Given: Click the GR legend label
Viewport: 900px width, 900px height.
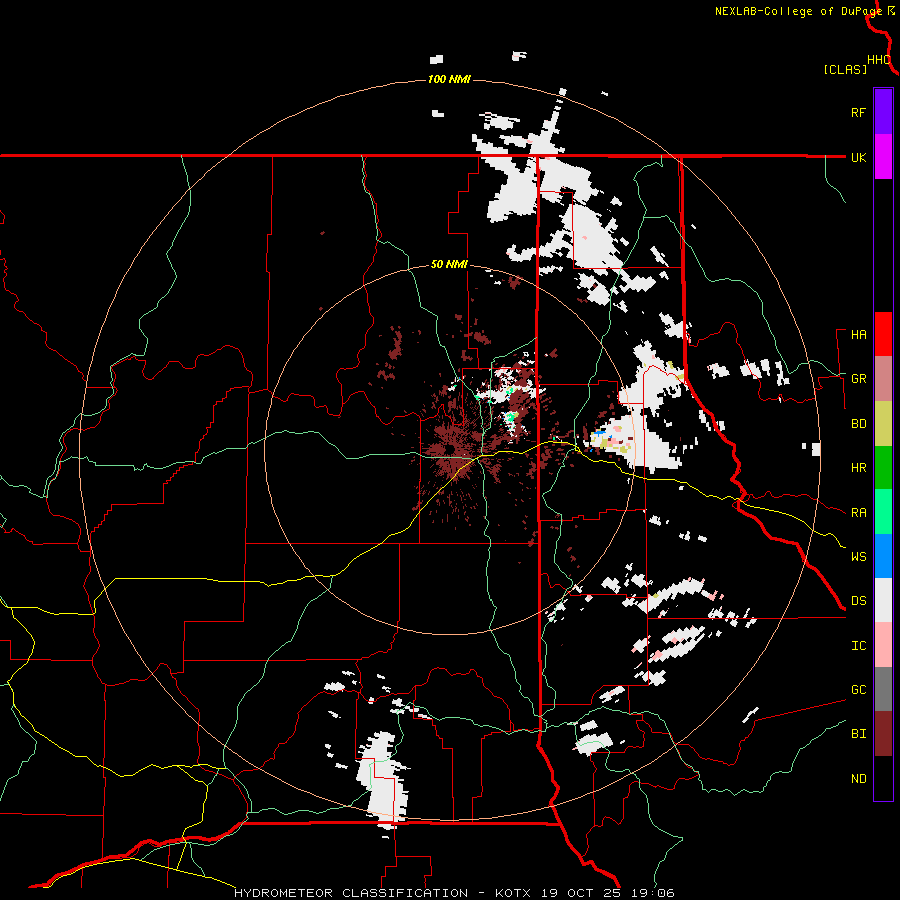Looking at the screenshot, I should tap(859, 379).
